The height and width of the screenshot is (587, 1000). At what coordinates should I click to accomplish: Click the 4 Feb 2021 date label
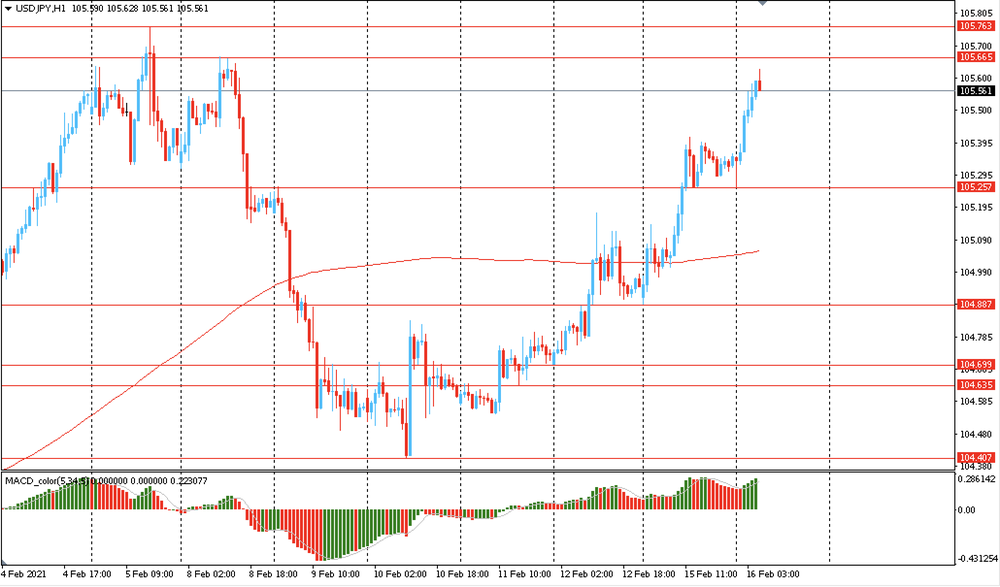[24, 574]
